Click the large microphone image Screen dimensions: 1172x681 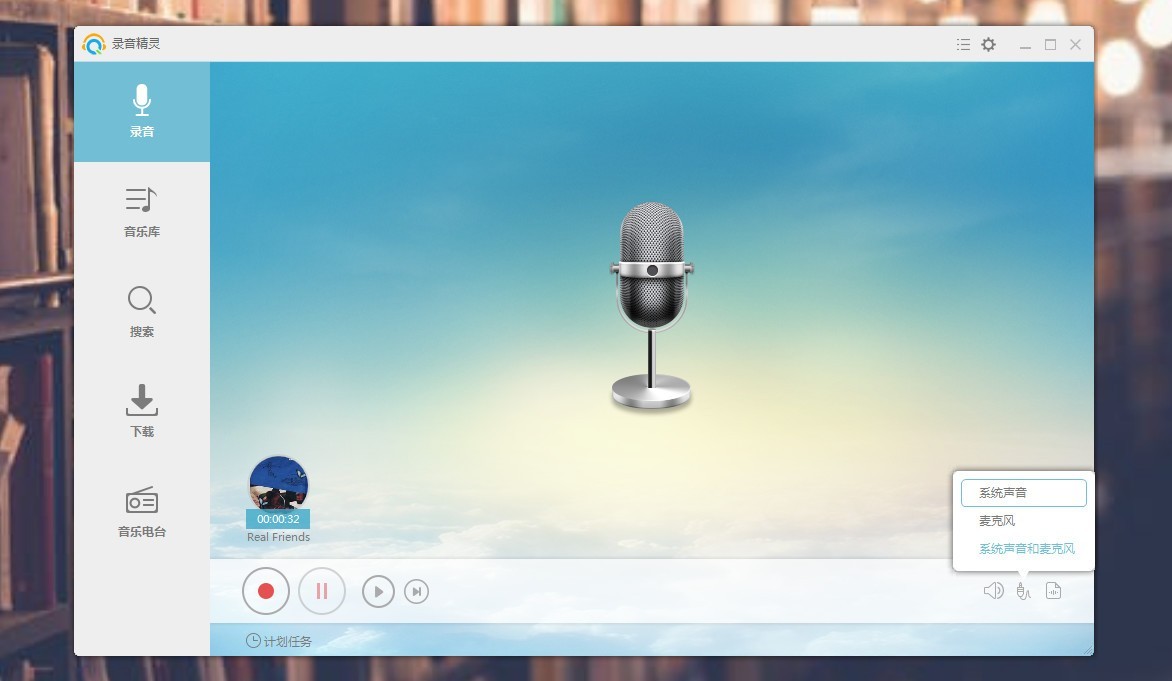tap(651, 305)
